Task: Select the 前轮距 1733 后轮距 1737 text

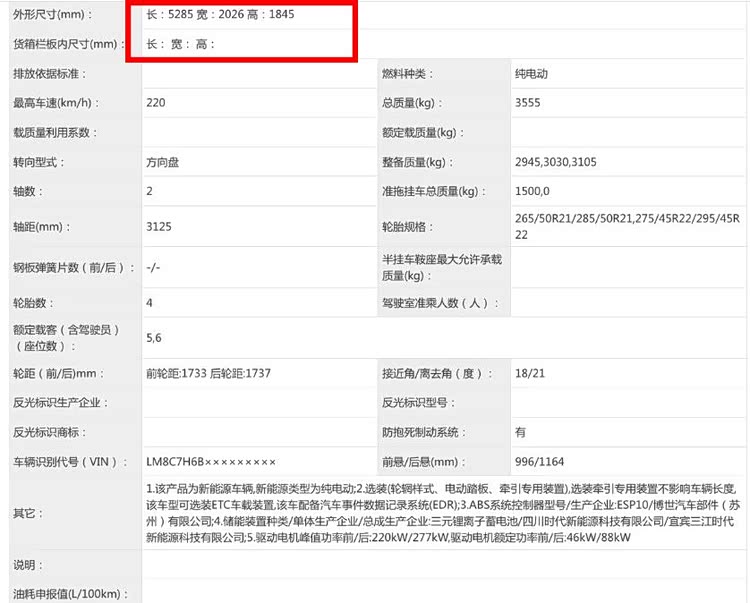Action: [208, 373]
